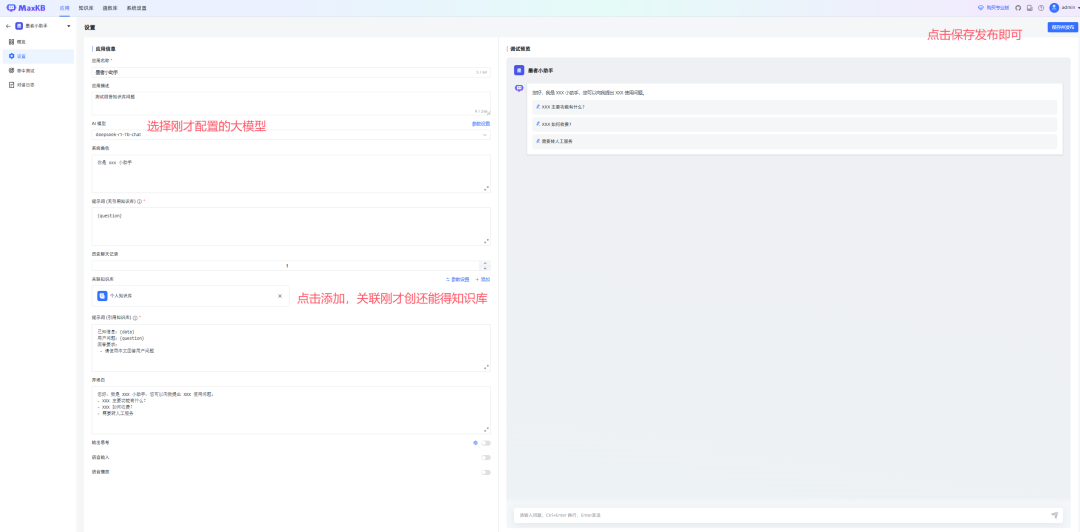Screen dimensions: 1080x532
Task: Click the suggested question '需要转人工服务'
Action: (x=794, y=141)
